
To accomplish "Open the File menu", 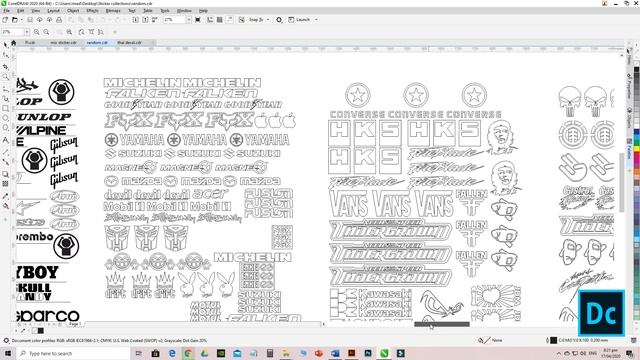I will point(7,11).
